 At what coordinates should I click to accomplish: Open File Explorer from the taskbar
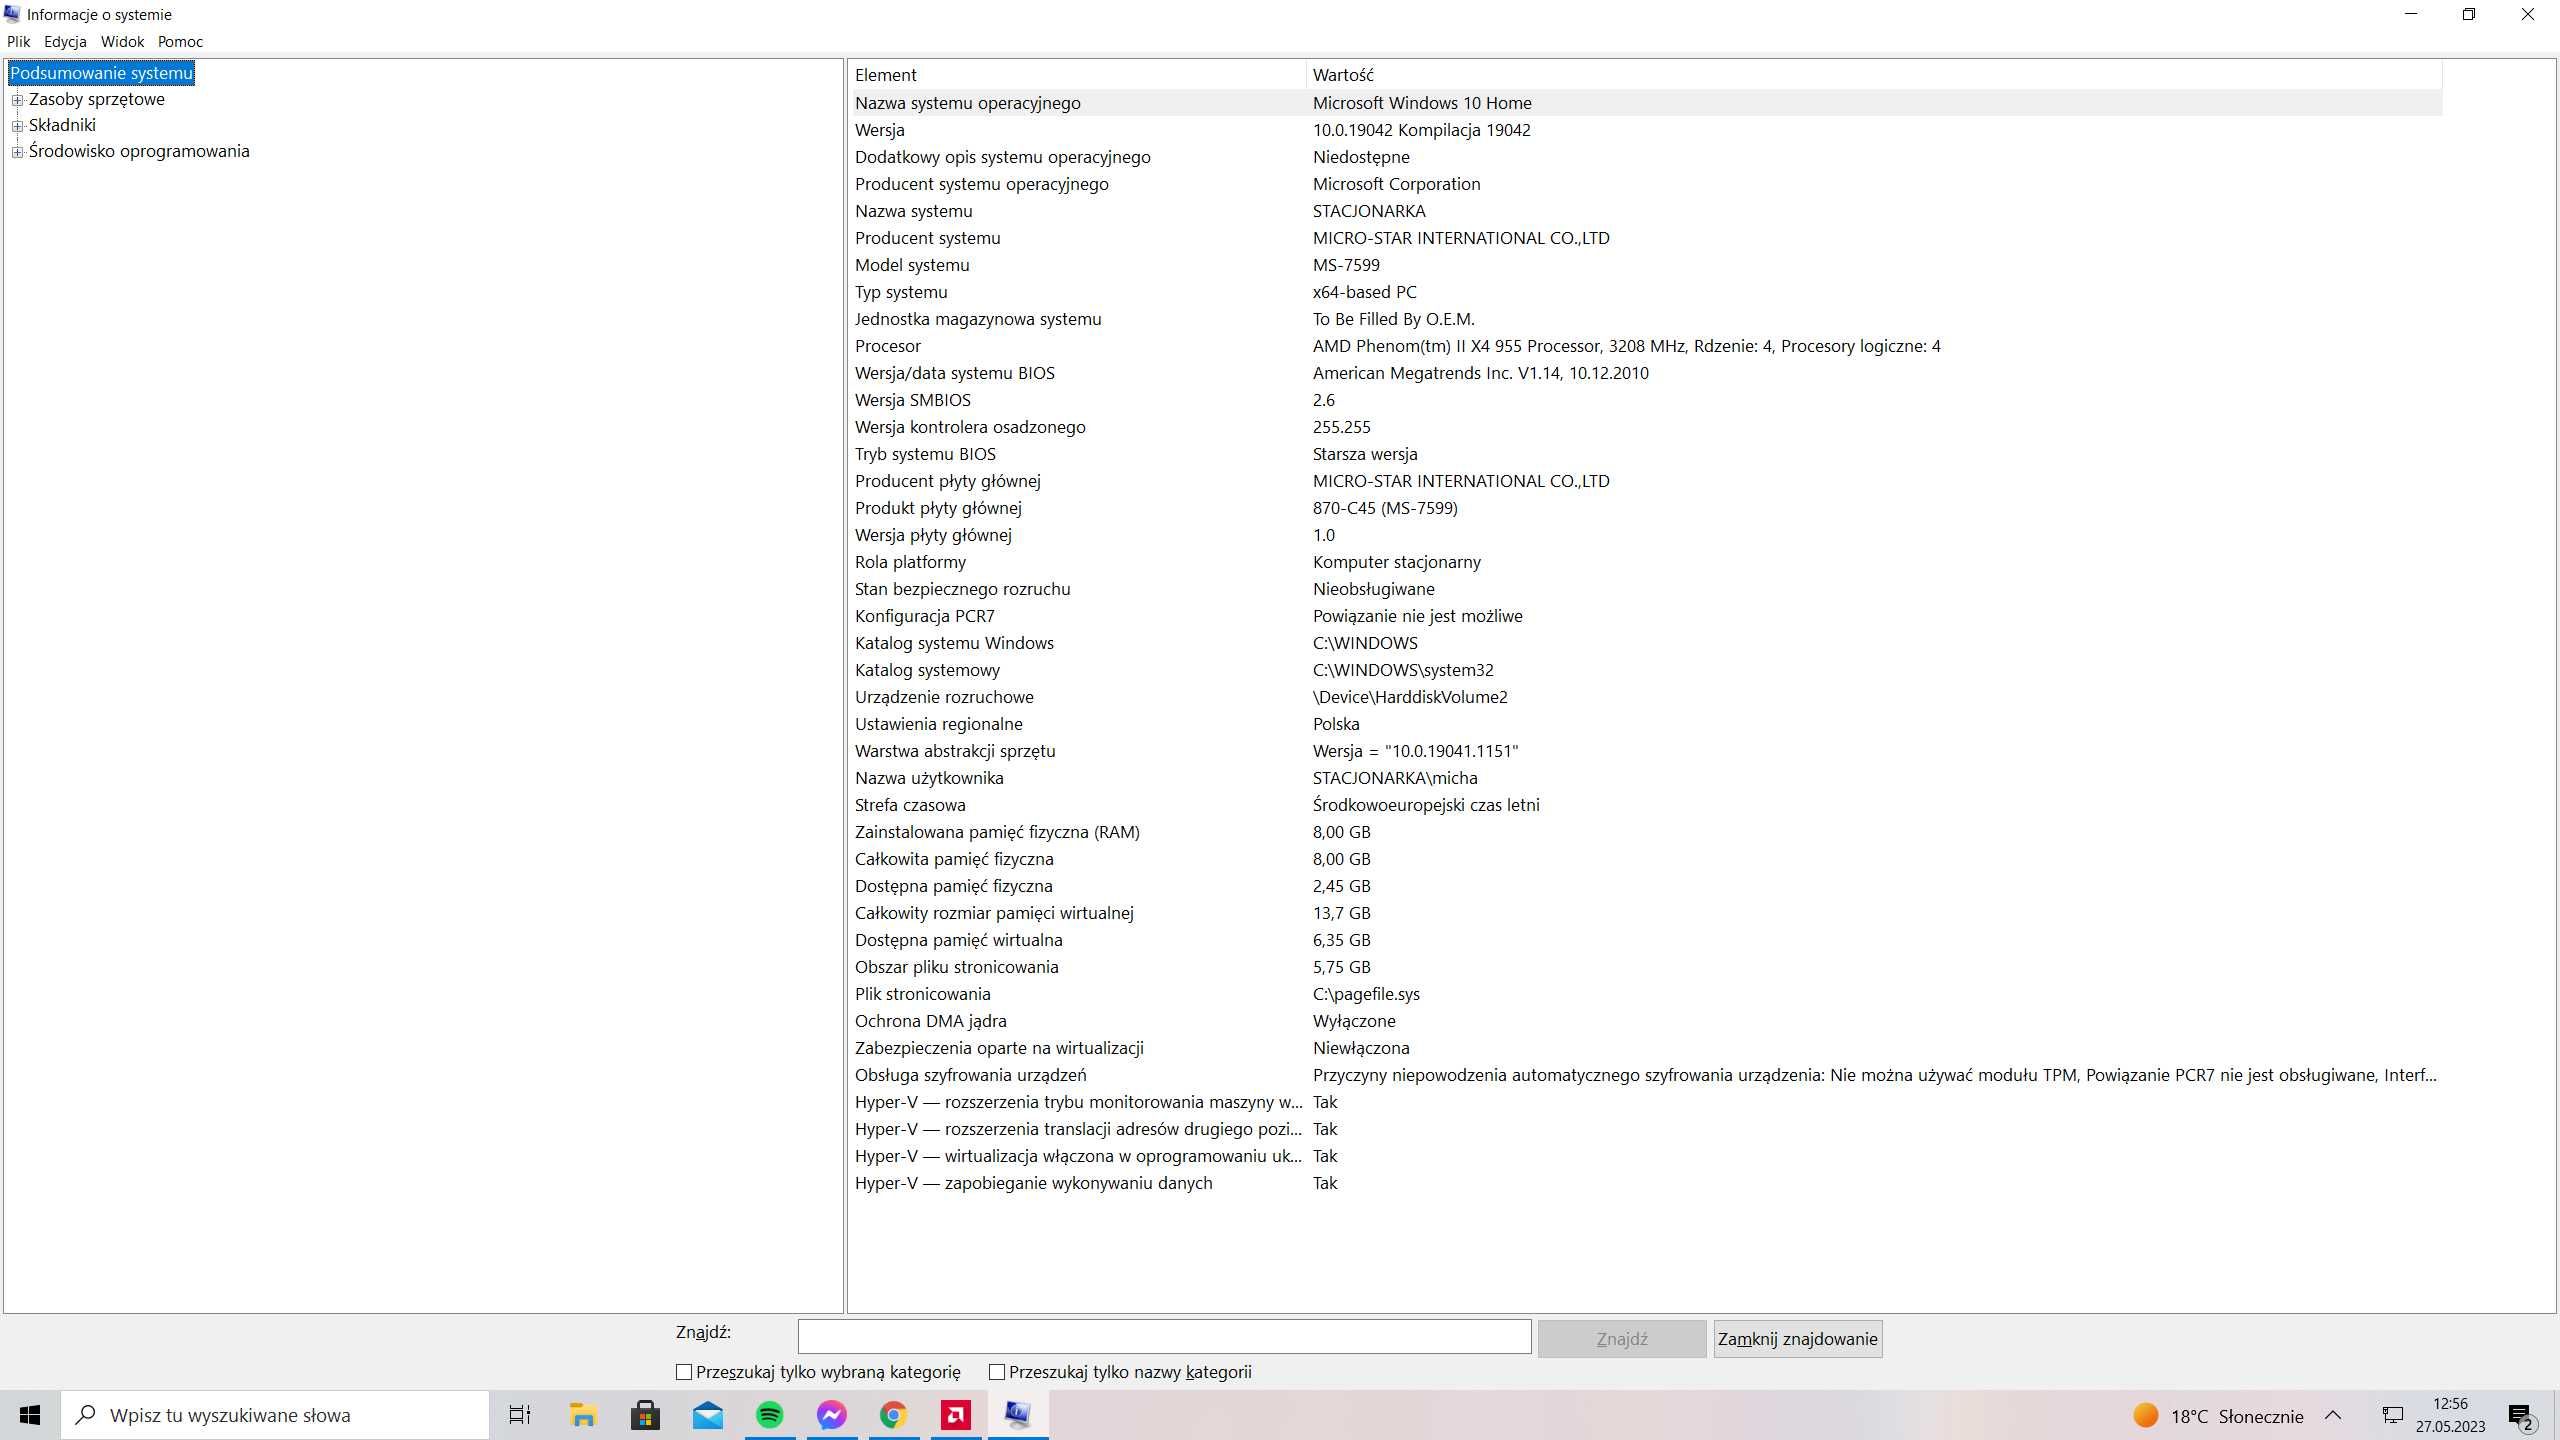click(583, 1415)
